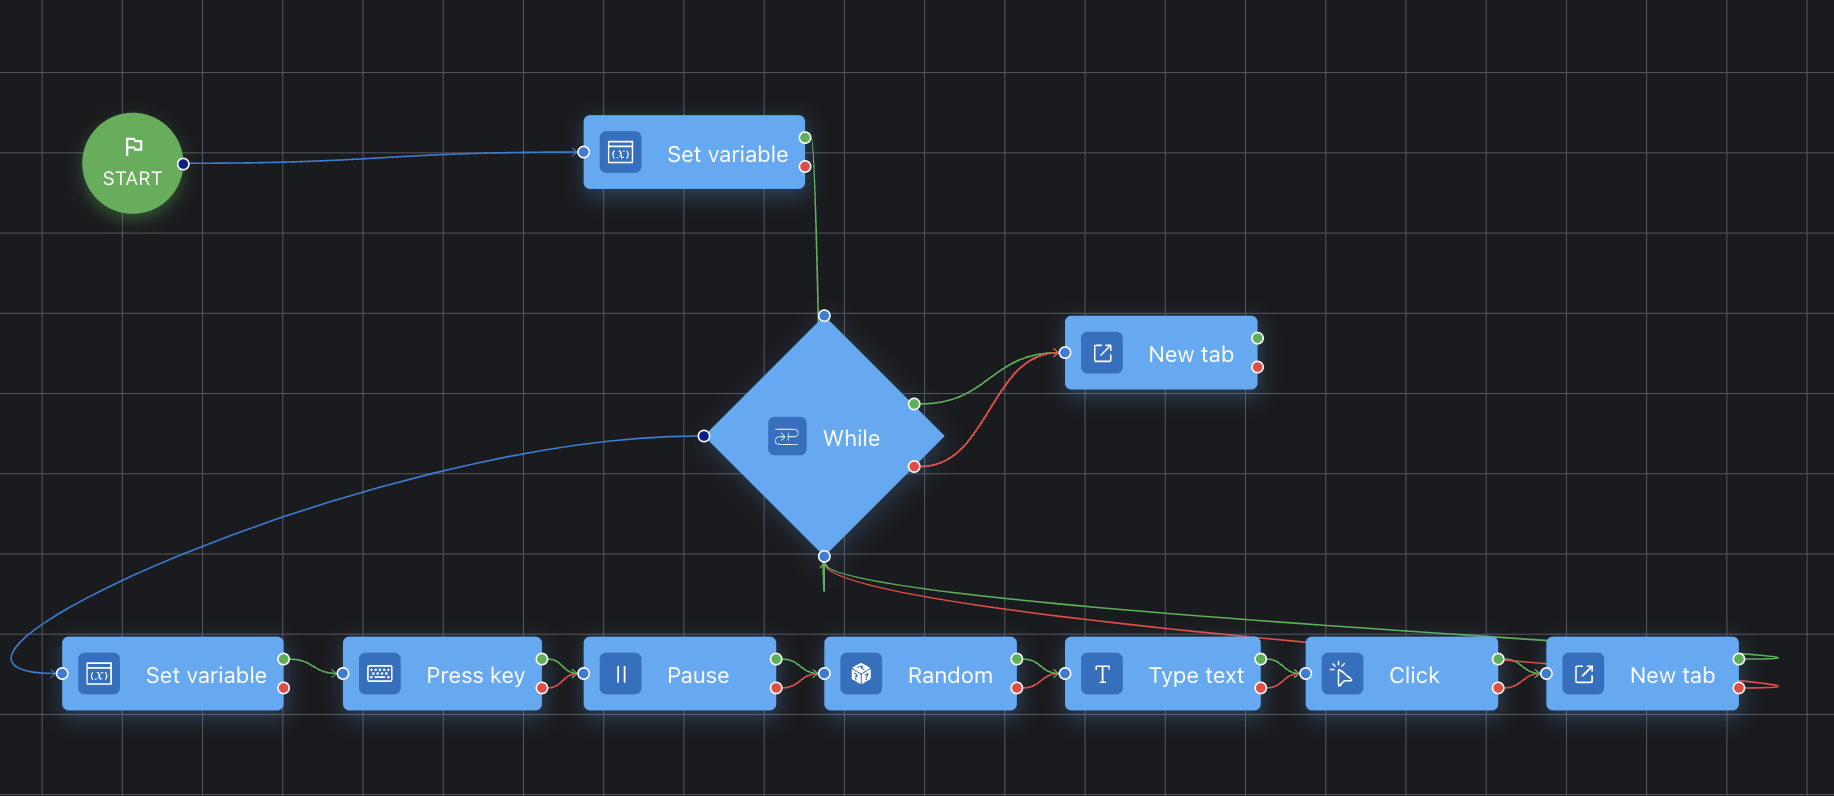The width and height of the screenshot is (1834, 796).
Task: Click upper New tab input port
Action: point(1065,353)
